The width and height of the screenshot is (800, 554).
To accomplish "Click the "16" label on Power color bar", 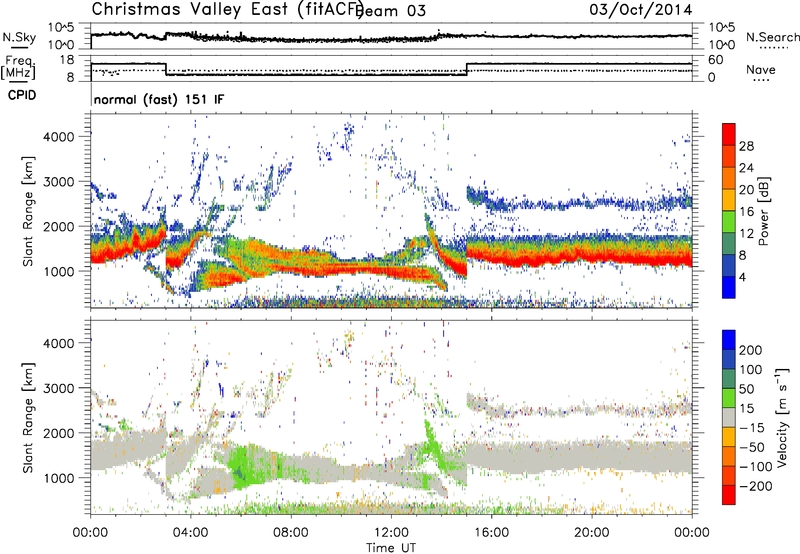I will point(746,212).
